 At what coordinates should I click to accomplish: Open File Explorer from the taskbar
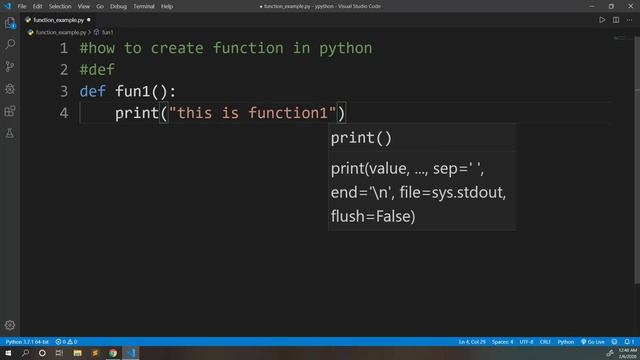tap(78, 353)
